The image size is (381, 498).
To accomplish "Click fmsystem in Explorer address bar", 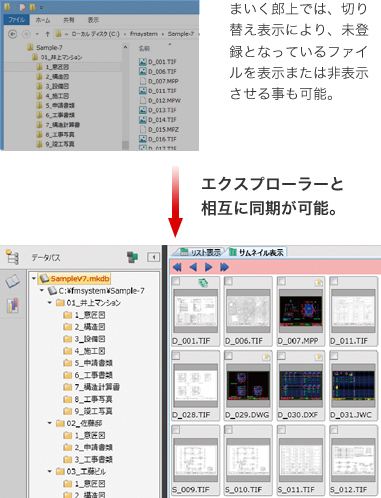I will (144, 34).
